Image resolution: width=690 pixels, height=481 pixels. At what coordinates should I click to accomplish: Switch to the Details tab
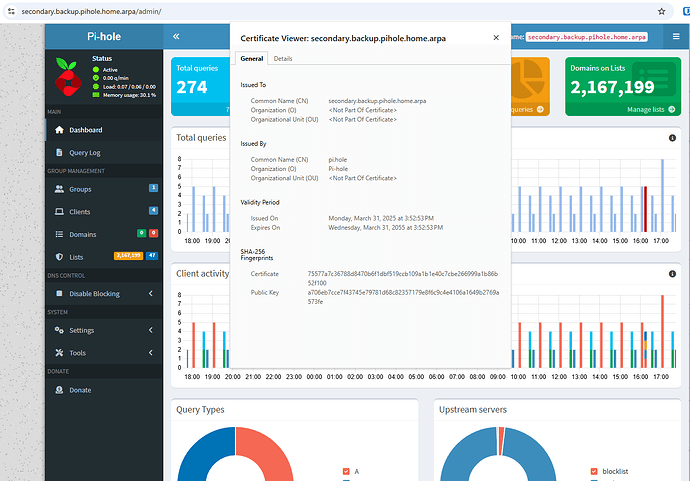coord(283,59)
